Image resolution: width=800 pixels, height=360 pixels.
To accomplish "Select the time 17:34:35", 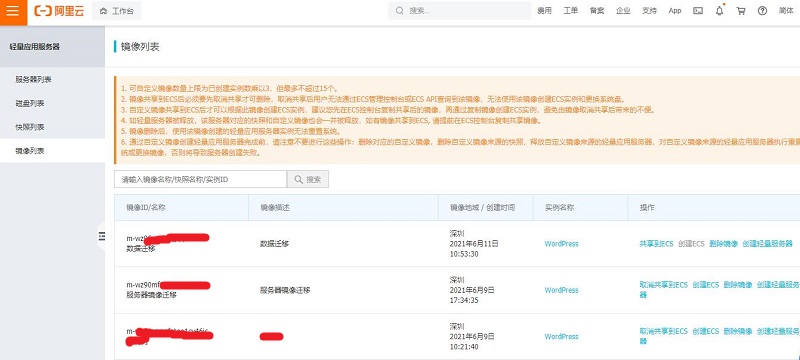I will pyautogui.click(x=464, y=300).
